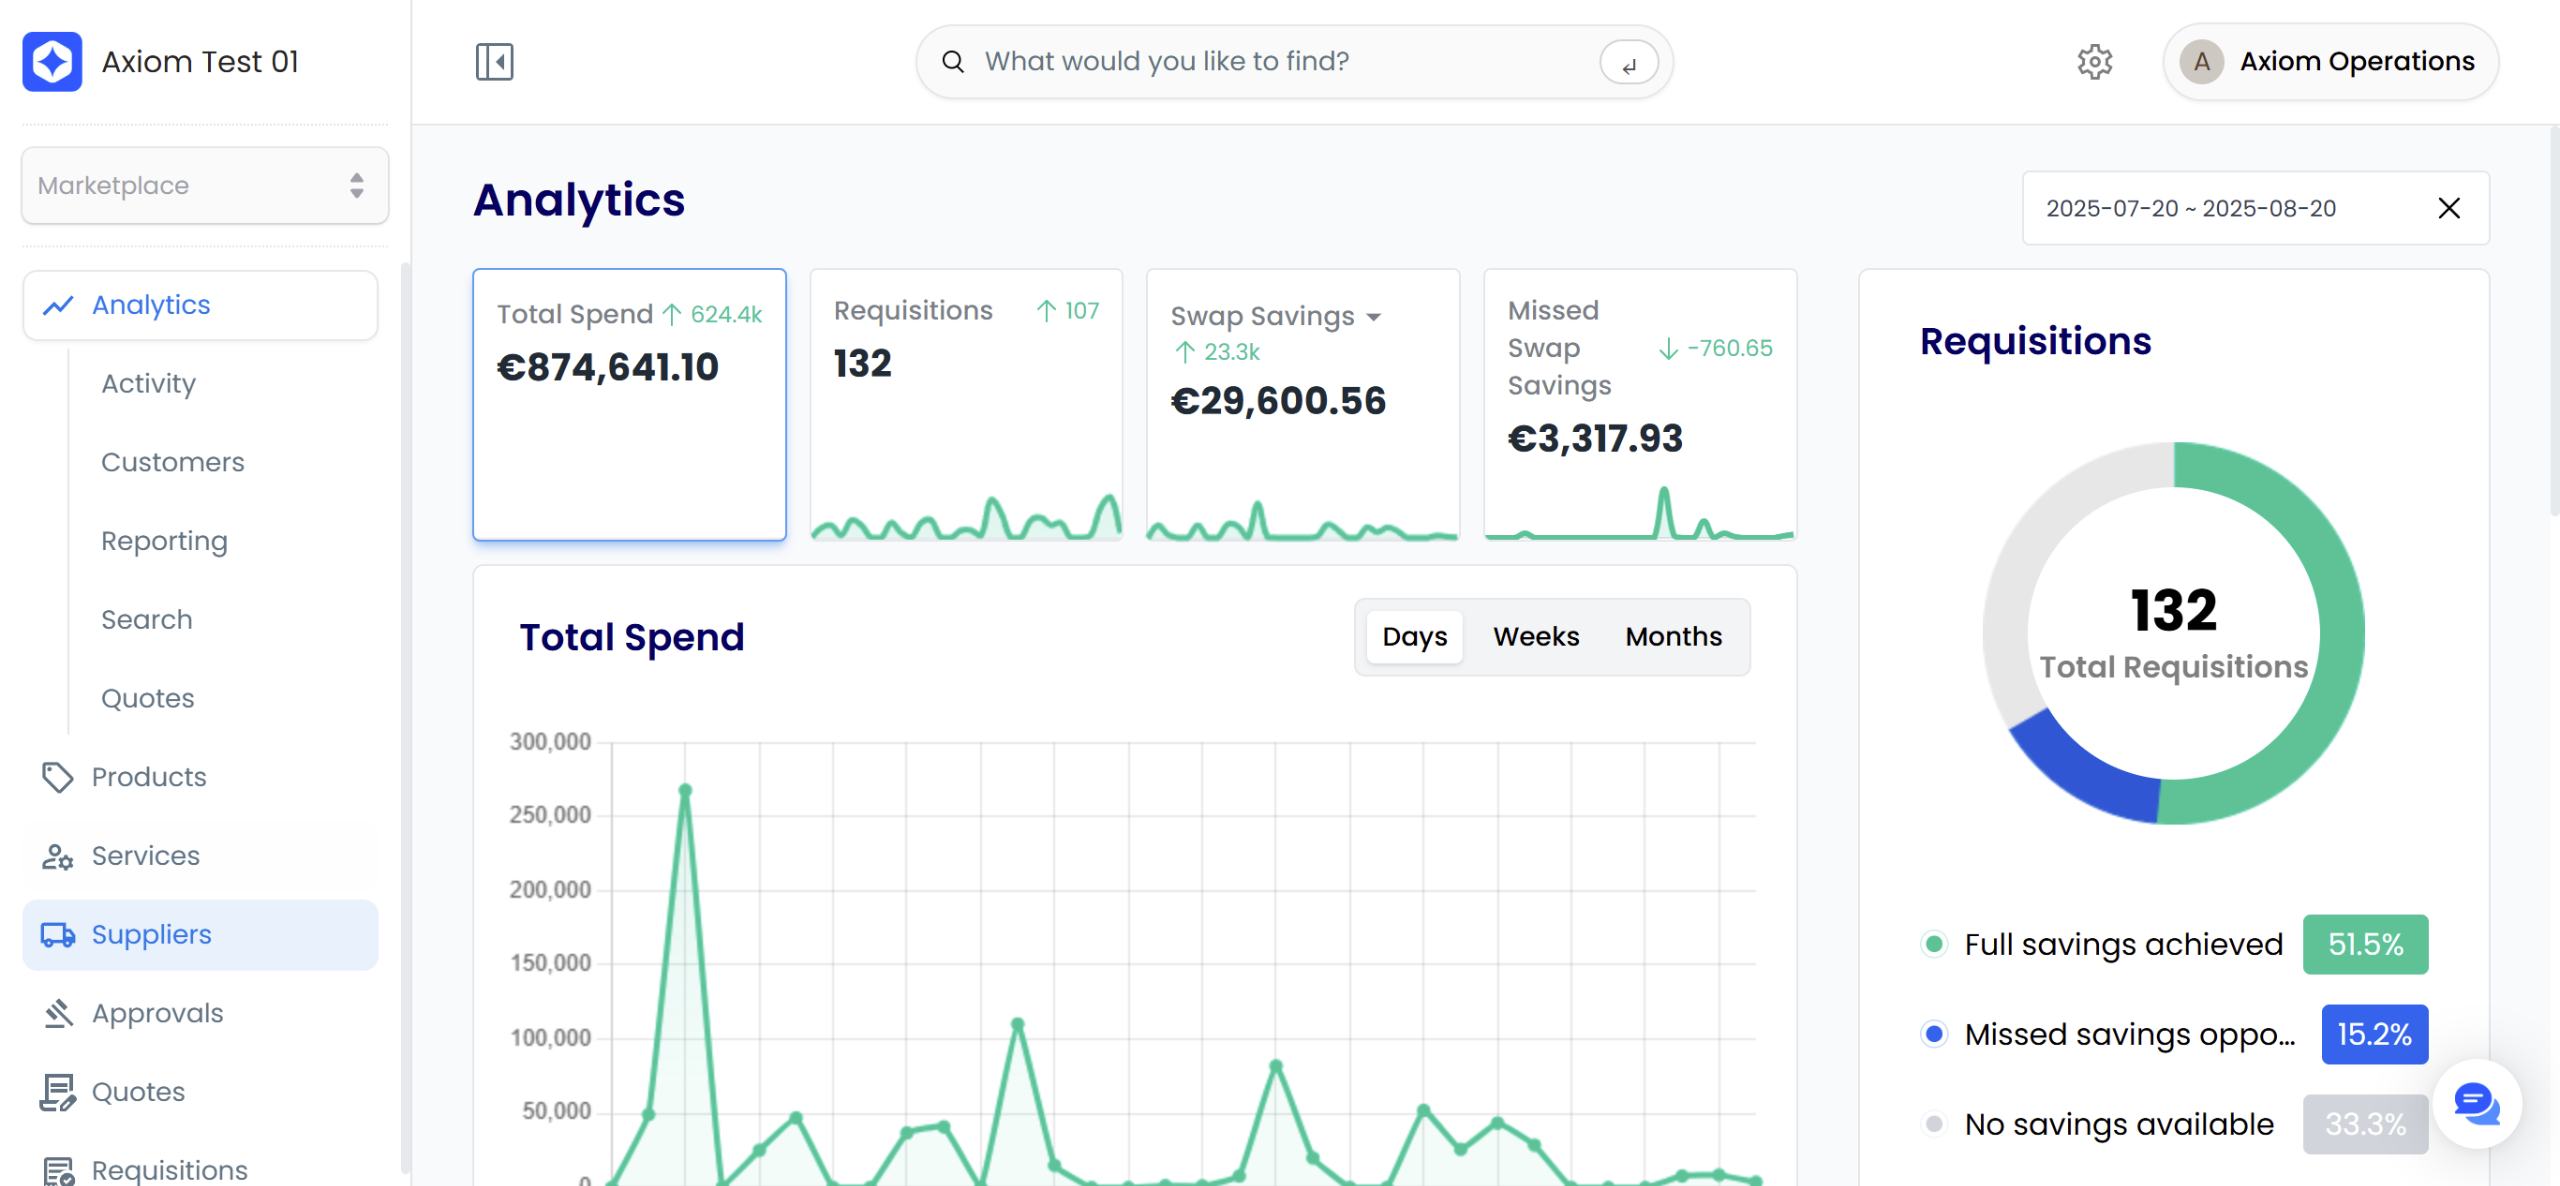Image resolution: width=2560 pixels, height=1186 pixels.
Task: Expand the Swap Savings dropdown arrow
Action: pyautogui.click(x=1374, y=317)
